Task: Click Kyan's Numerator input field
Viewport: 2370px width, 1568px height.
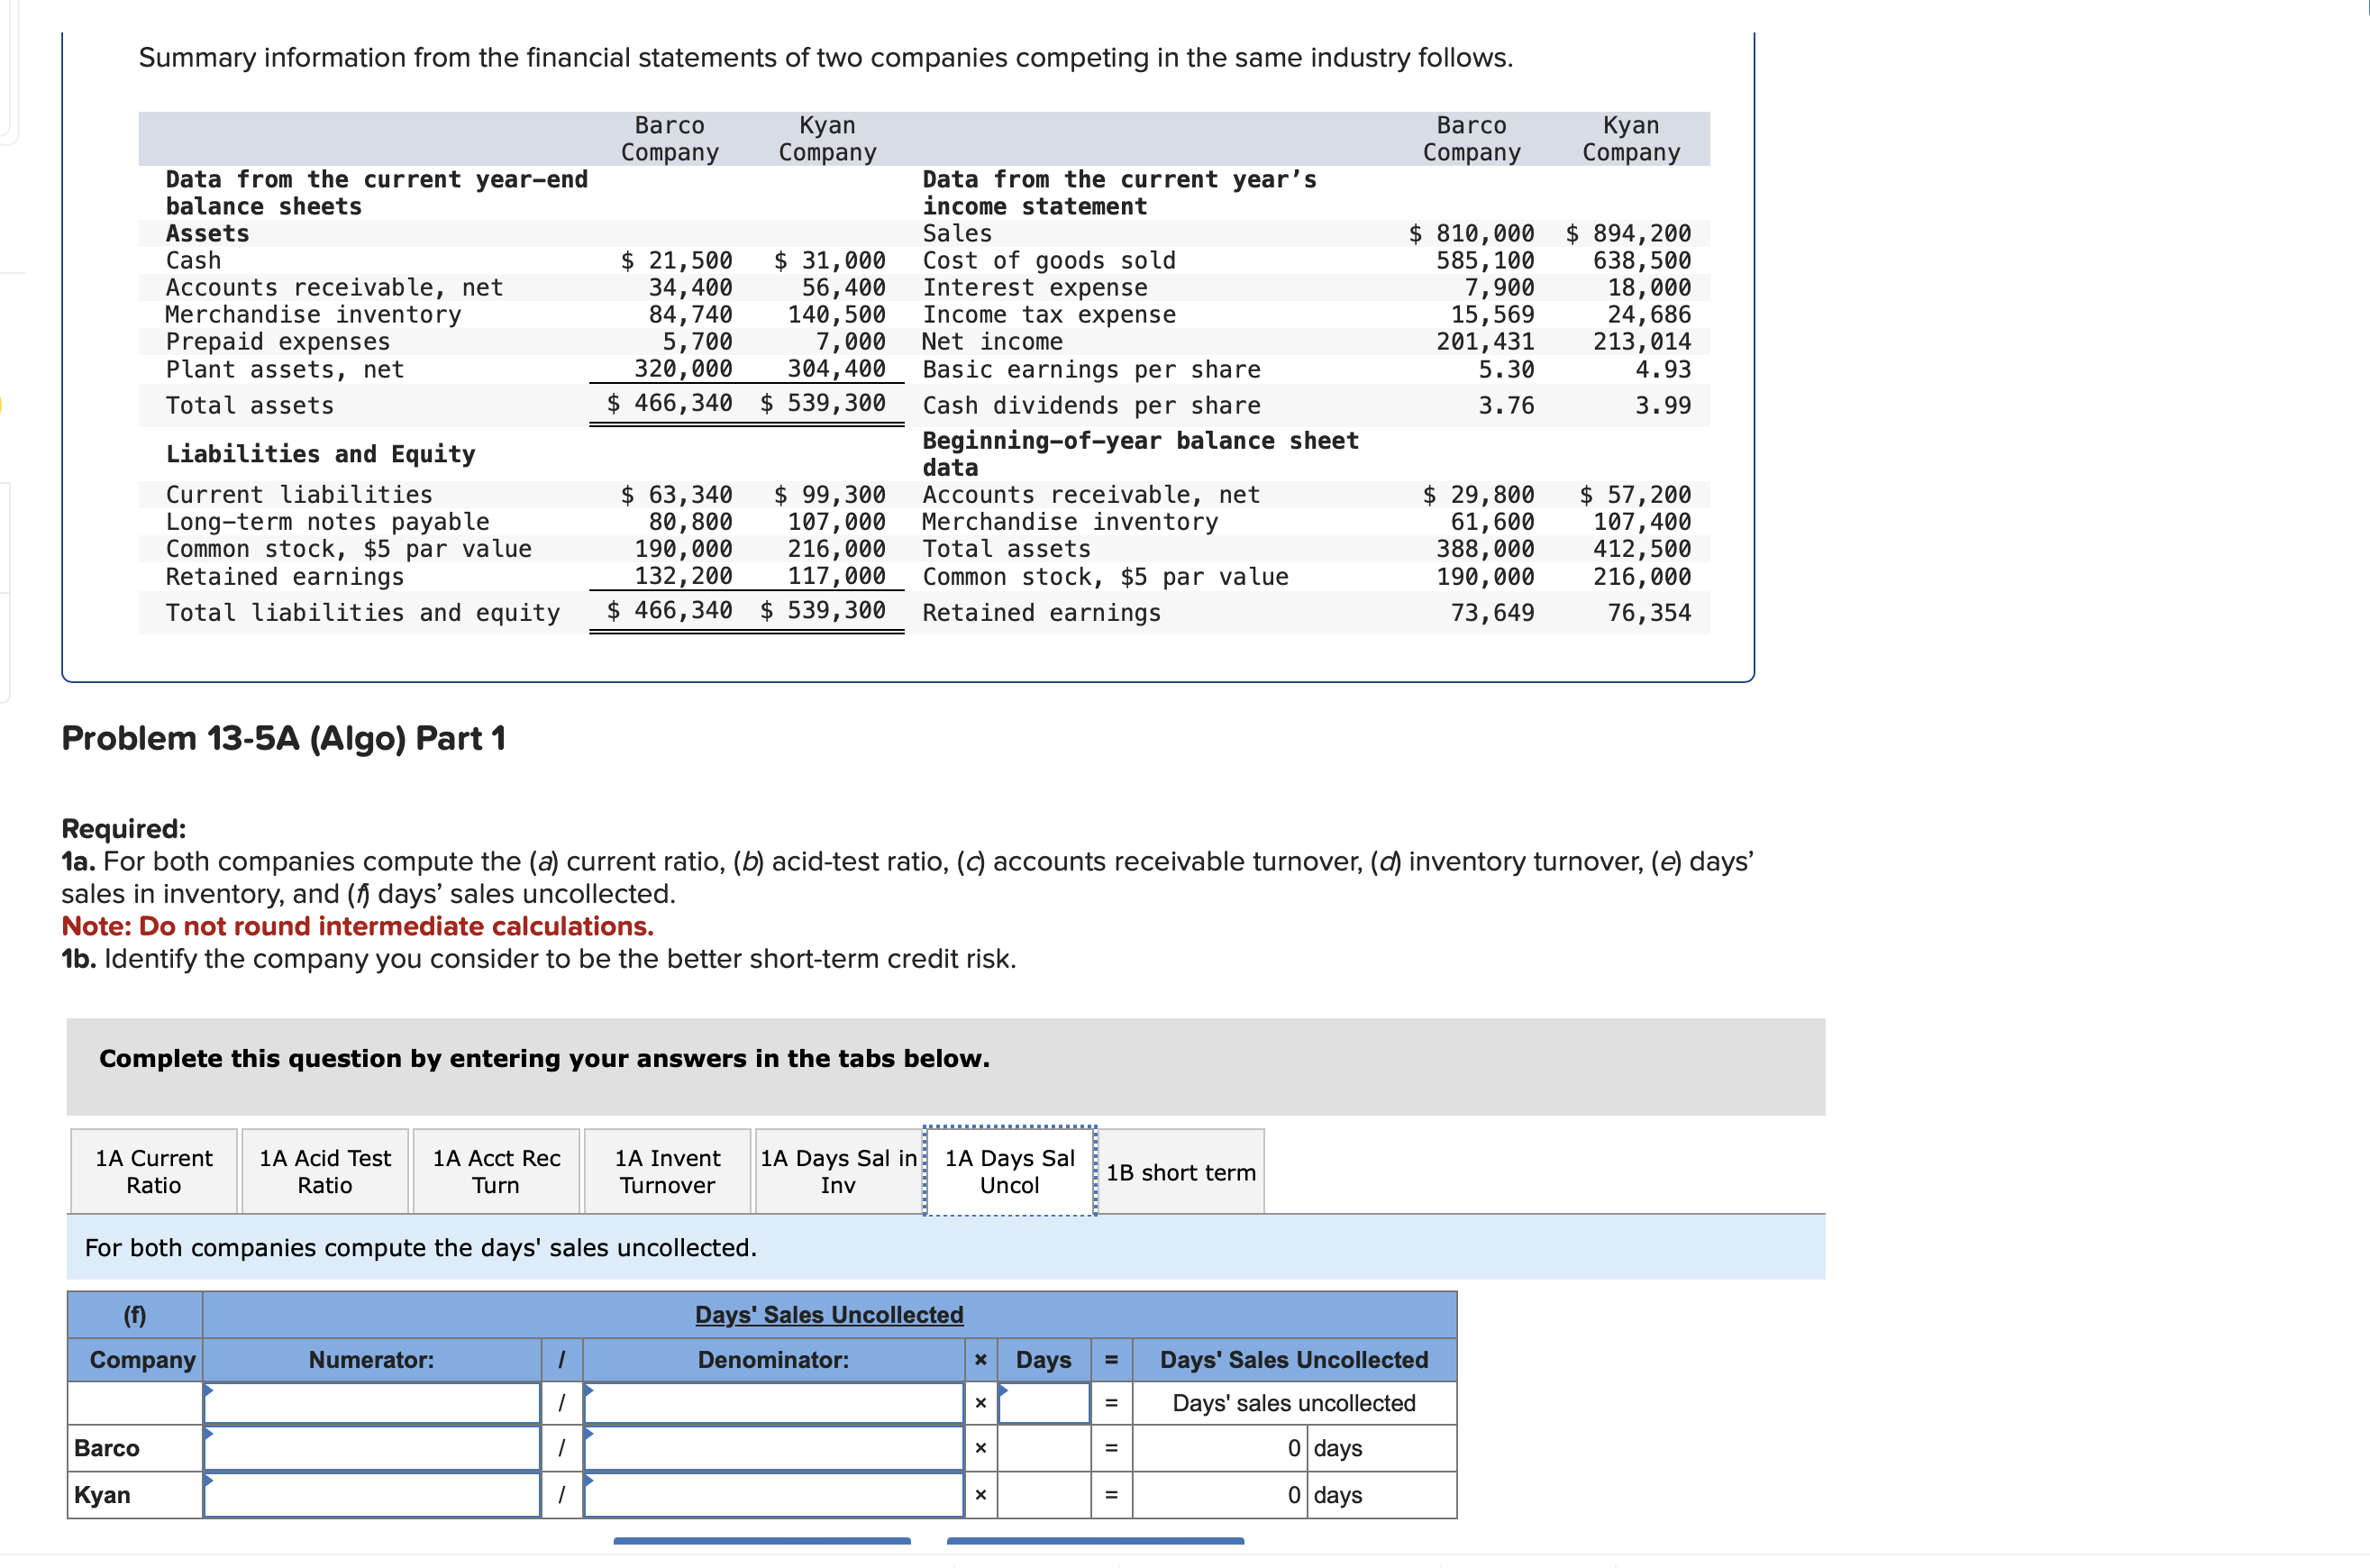Action: pos(372,1495)
